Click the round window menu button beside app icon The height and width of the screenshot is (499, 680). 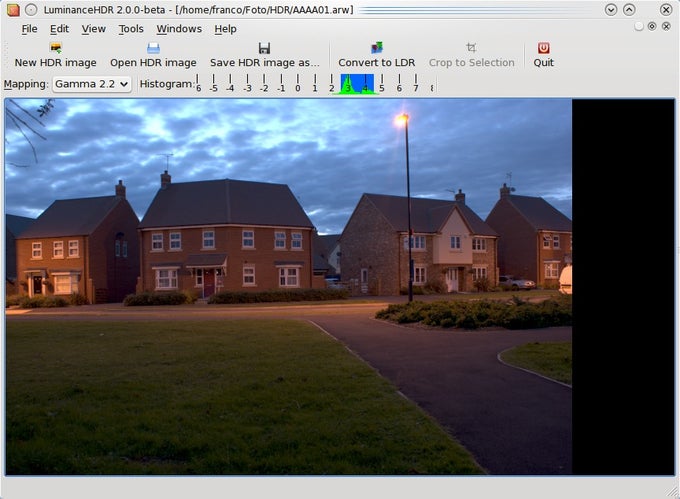click(31, 10)
